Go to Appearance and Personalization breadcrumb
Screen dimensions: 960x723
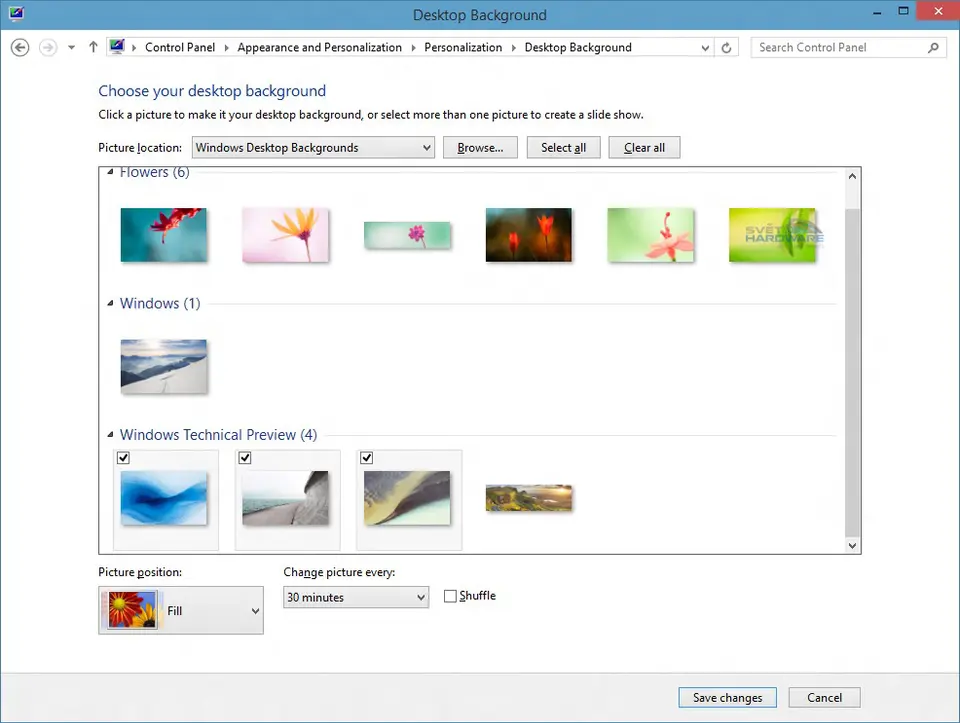click(x=319, y=47)
